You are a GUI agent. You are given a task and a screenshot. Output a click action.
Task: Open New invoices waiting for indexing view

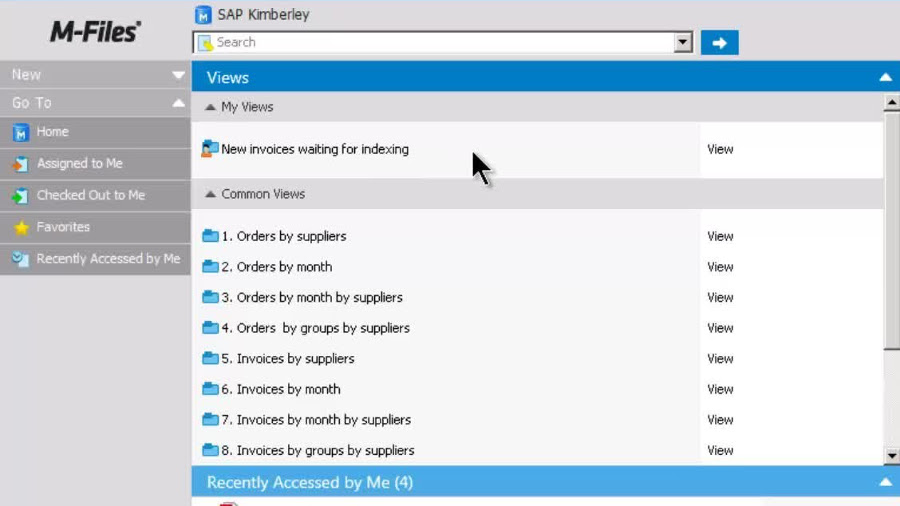click(x=315, y=149)
